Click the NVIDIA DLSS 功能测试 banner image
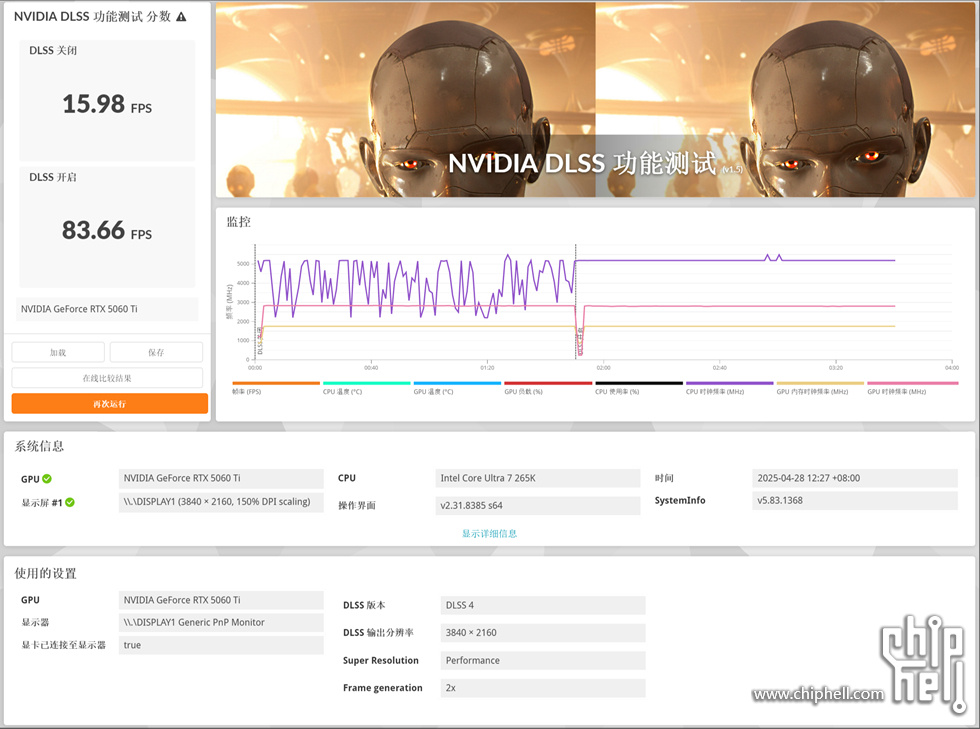Image resolution: width=980 pixels, height=729 pixels. 595,99
